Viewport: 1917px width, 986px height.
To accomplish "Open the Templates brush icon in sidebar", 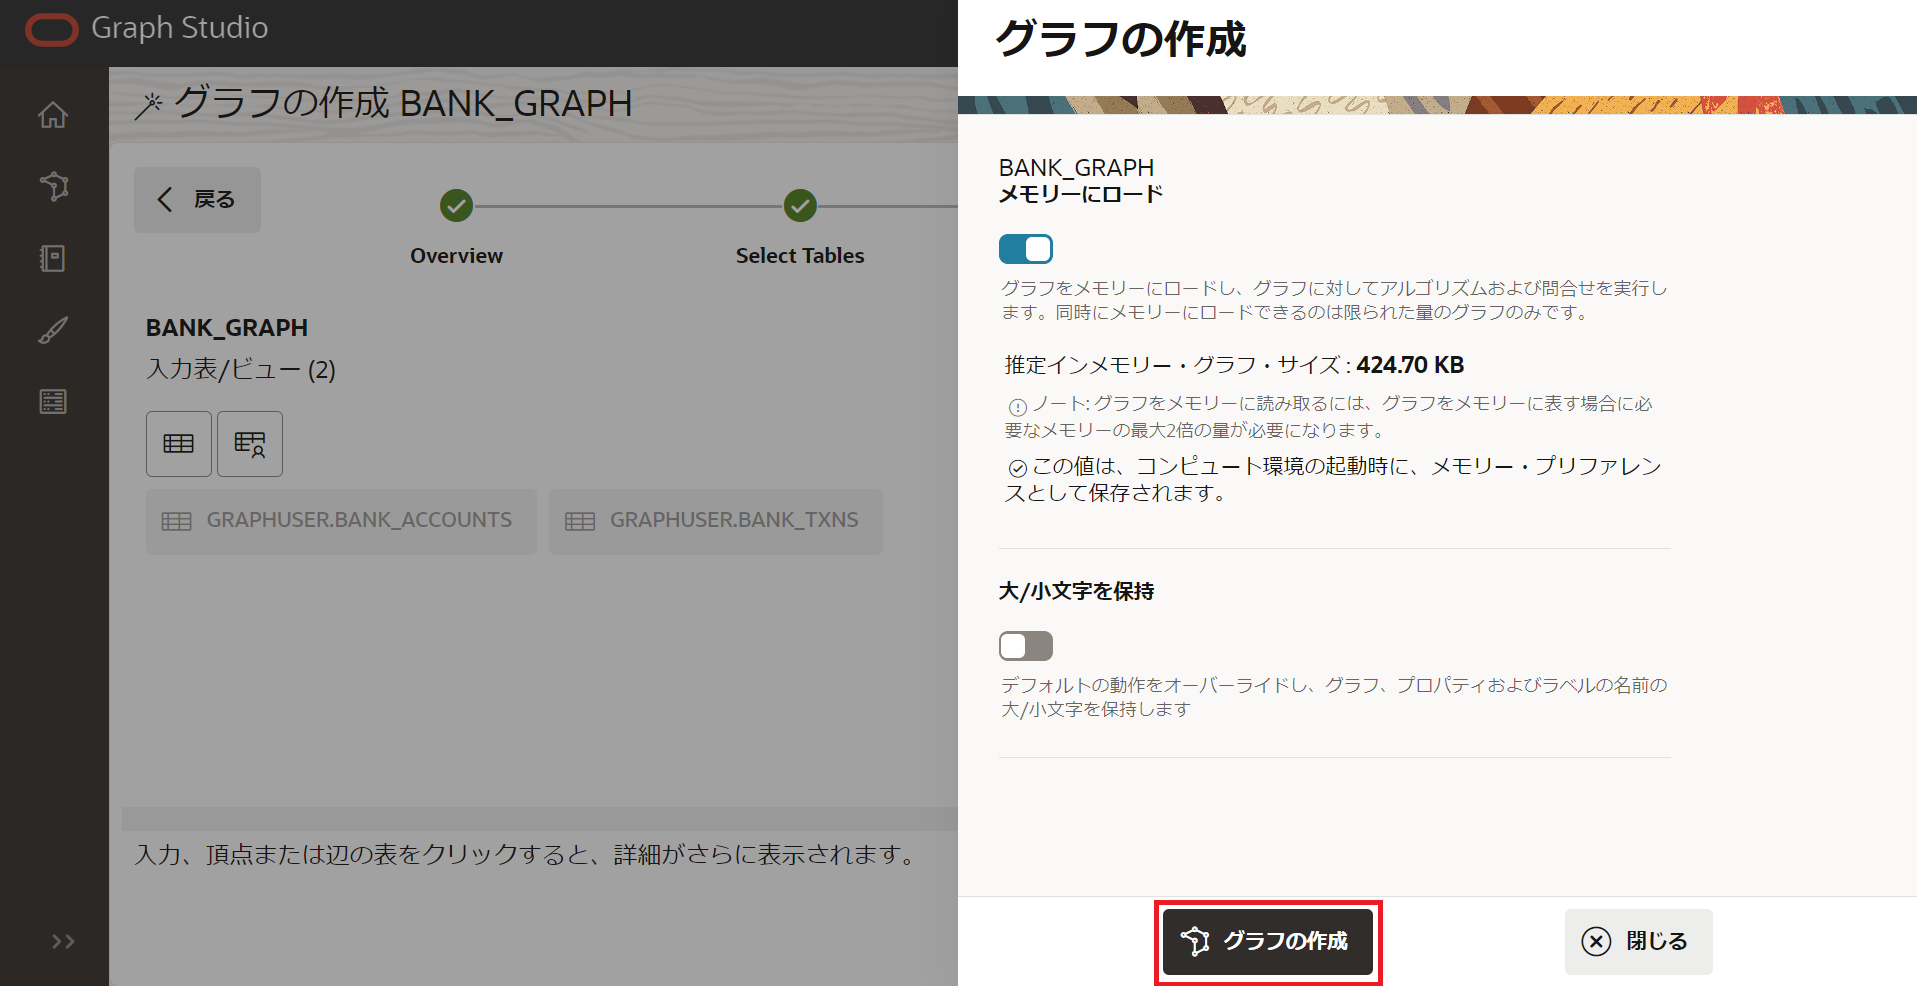I will (x=53, y=330).
